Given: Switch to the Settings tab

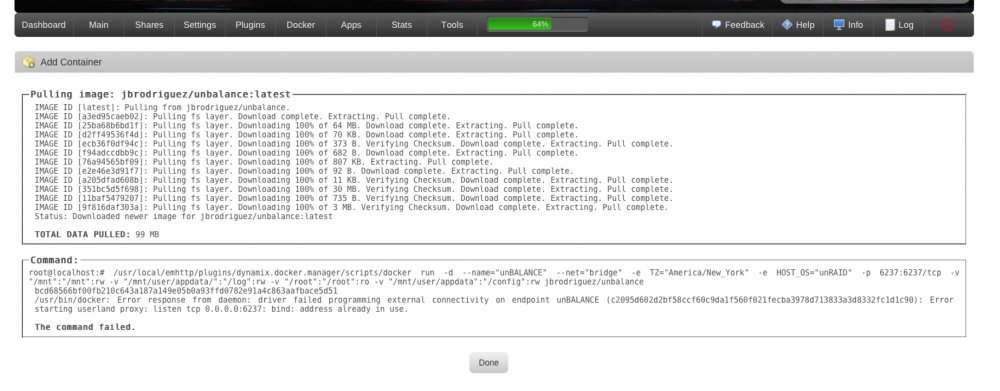Looking at the screenshot, I should 200,25.
